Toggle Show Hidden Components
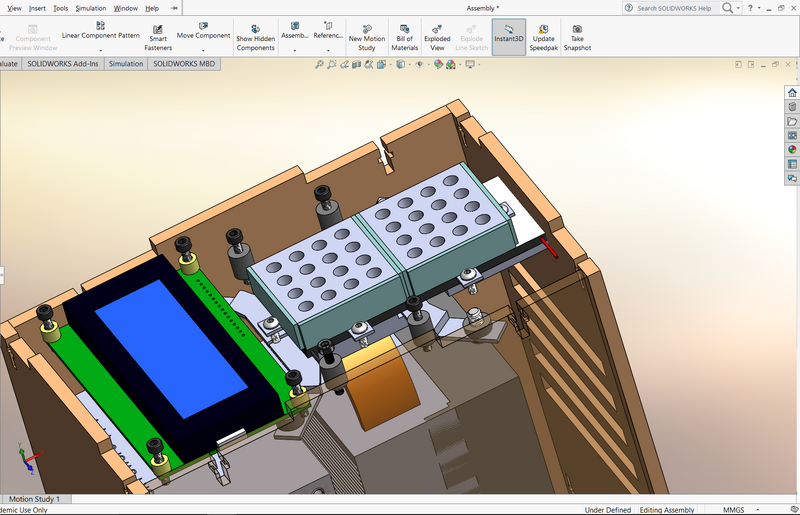The image size is (800, 515). coord(255,37)
